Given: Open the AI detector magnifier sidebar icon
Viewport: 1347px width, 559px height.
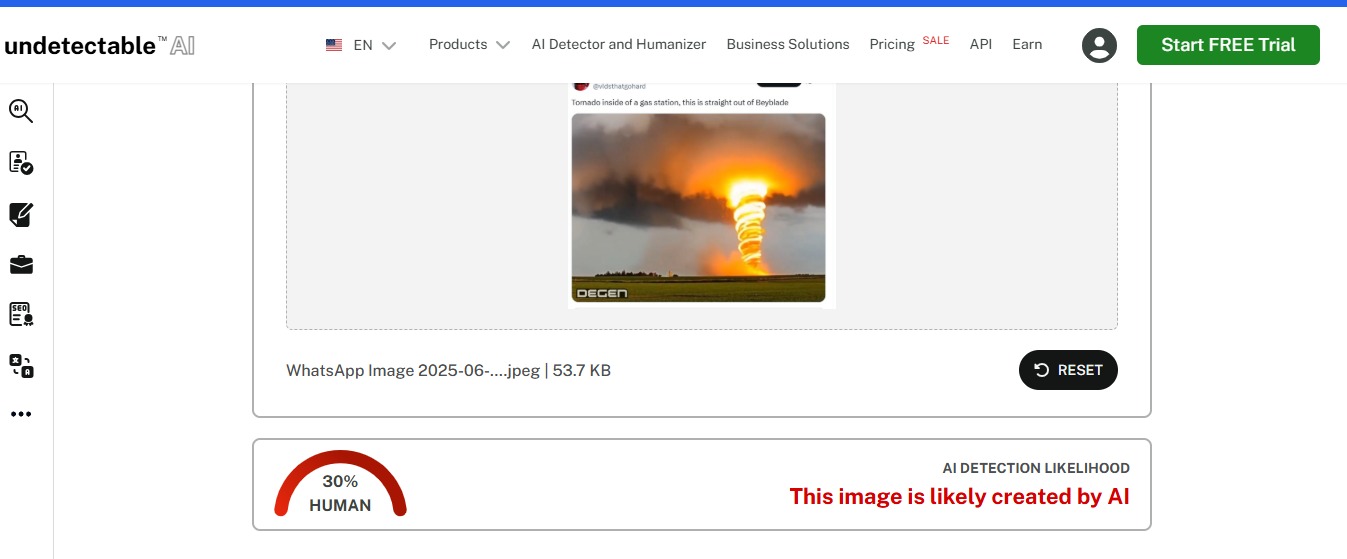Looking at the screenshot, I should pos(21,111).
